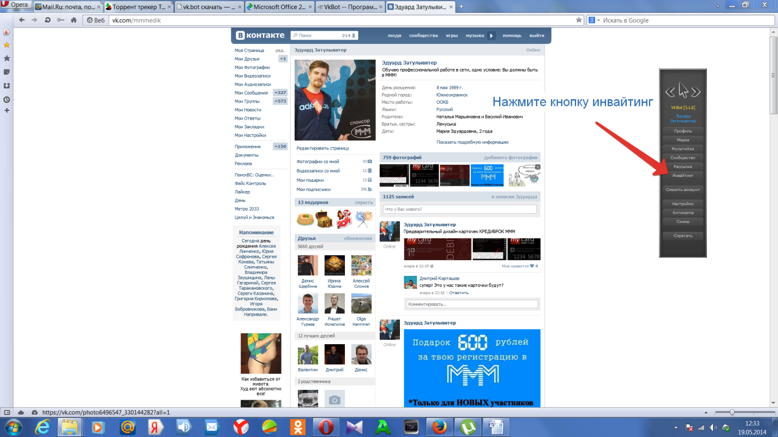Open Firefox from taskbar

coord(439,427)
